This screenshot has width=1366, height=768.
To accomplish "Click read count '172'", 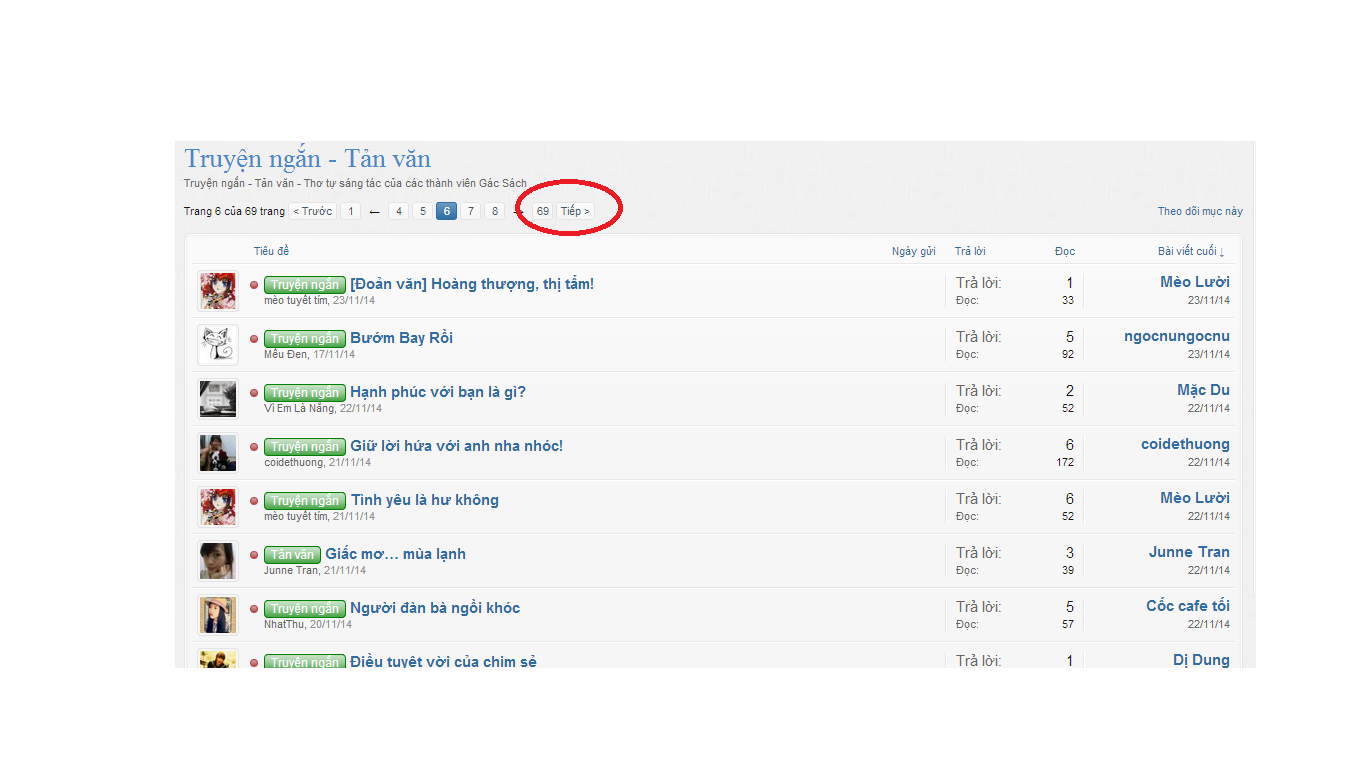I will point(1065,462).
